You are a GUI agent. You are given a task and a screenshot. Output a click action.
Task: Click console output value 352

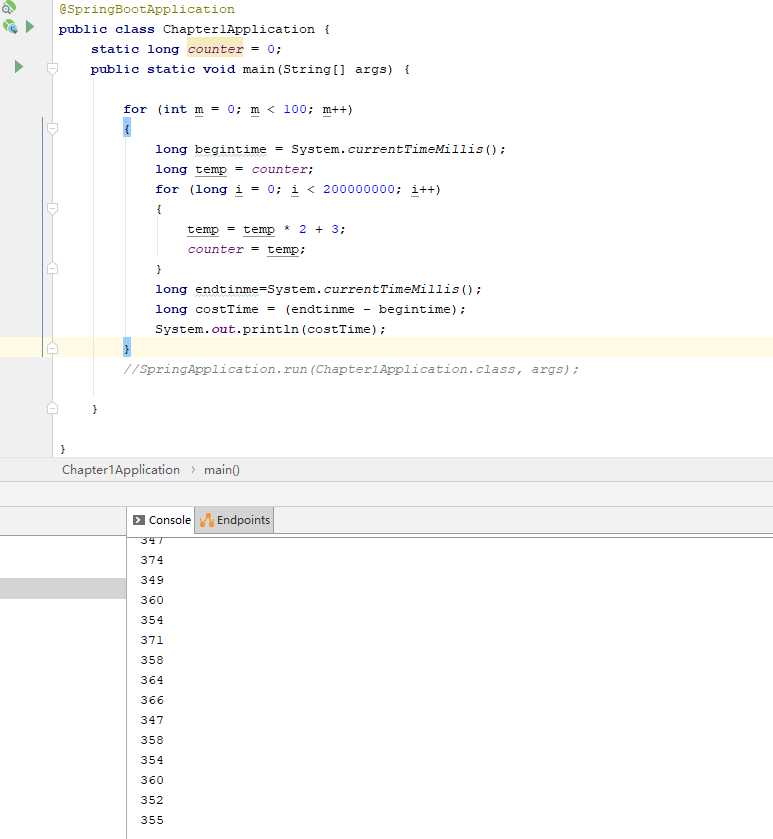(152, 800)
